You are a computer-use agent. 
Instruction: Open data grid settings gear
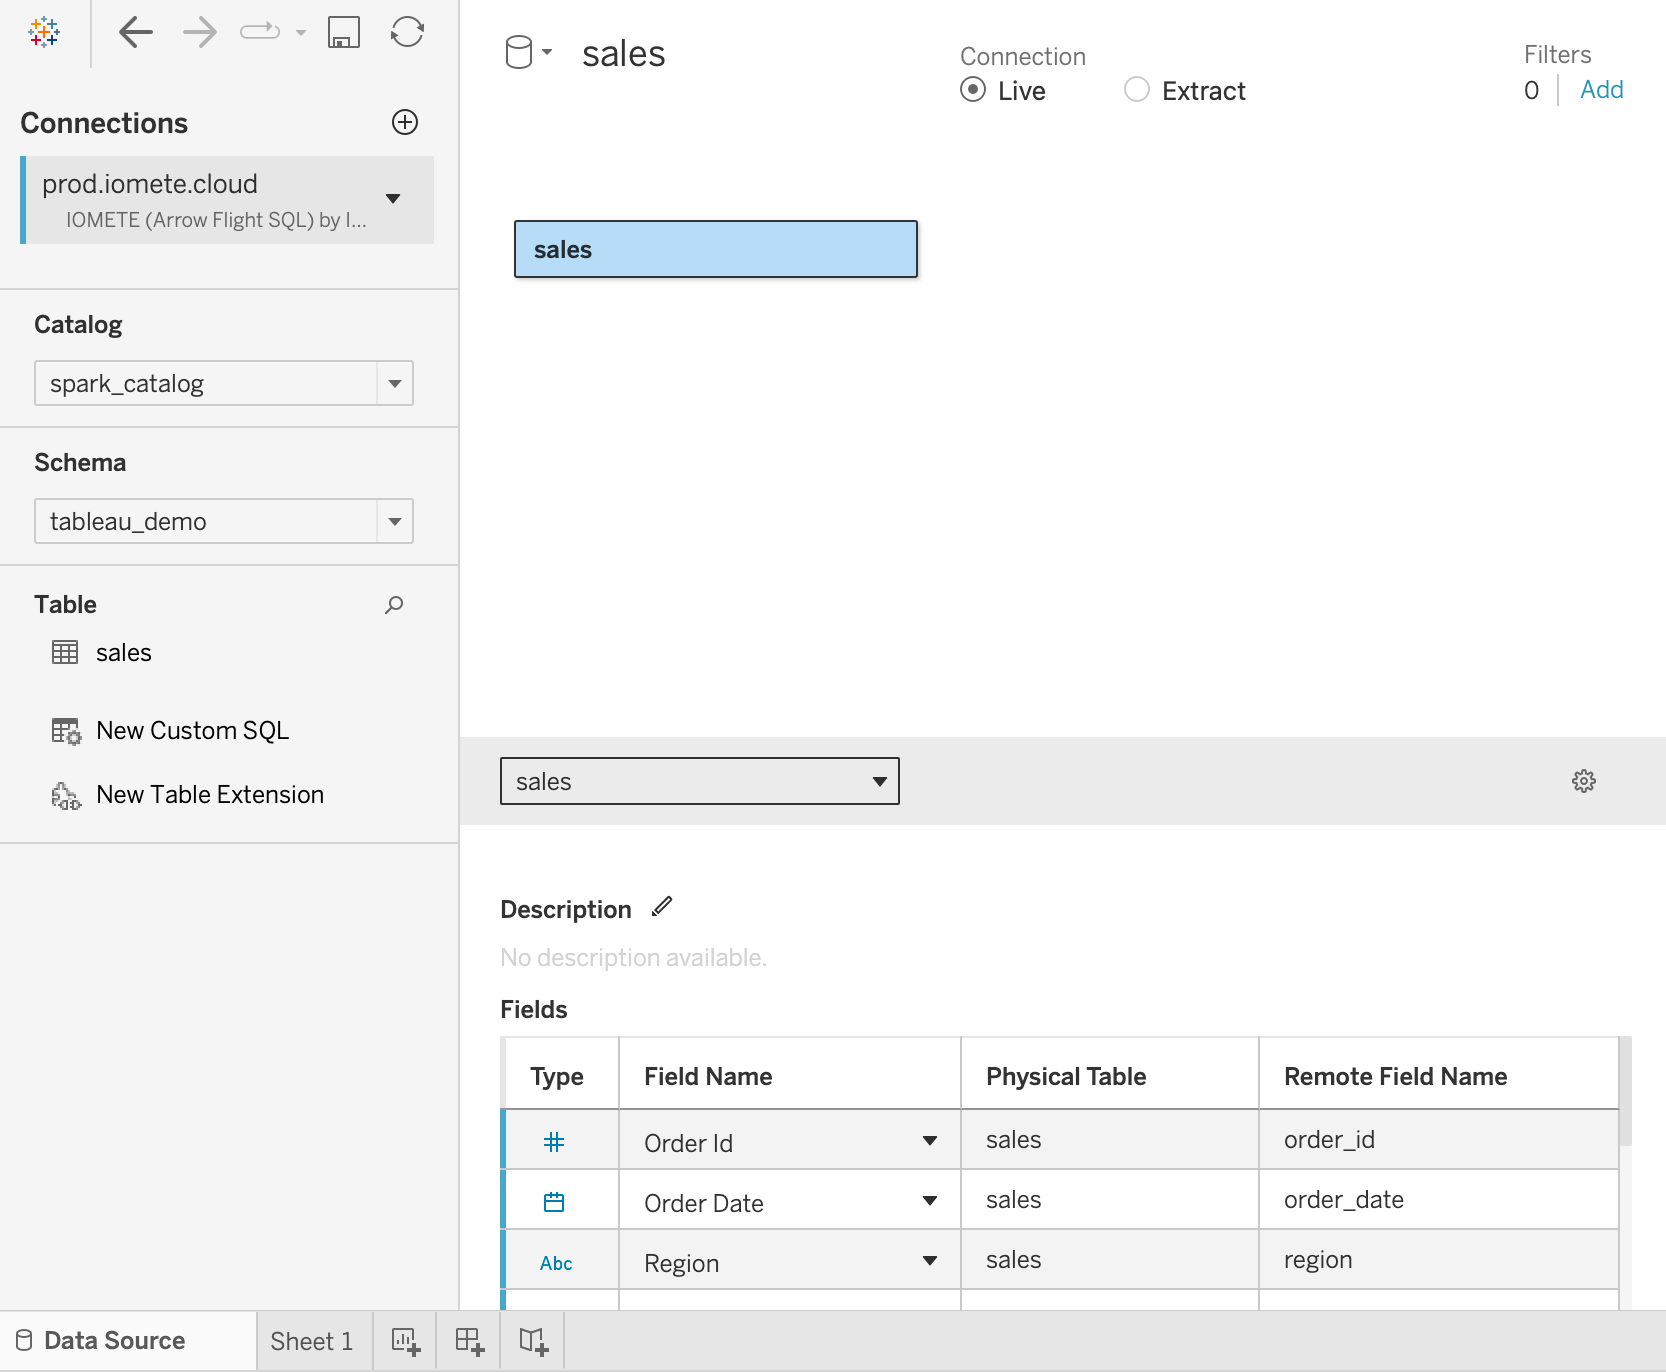[1584, 781]
